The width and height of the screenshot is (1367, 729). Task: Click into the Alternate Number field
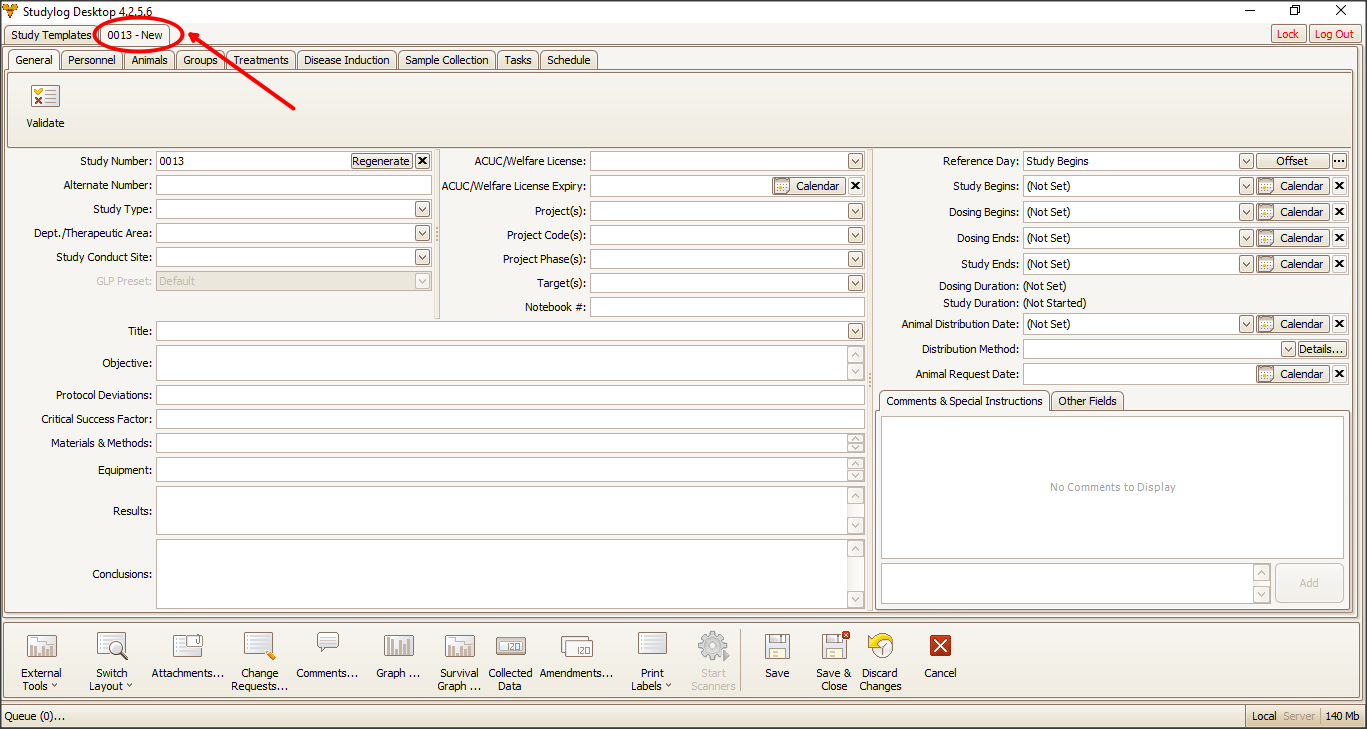294,185
